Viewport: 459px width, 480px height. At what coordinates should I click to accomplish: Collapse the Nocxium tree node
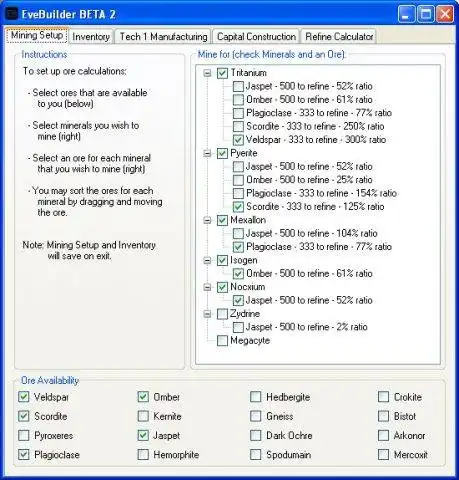(207, 287)
